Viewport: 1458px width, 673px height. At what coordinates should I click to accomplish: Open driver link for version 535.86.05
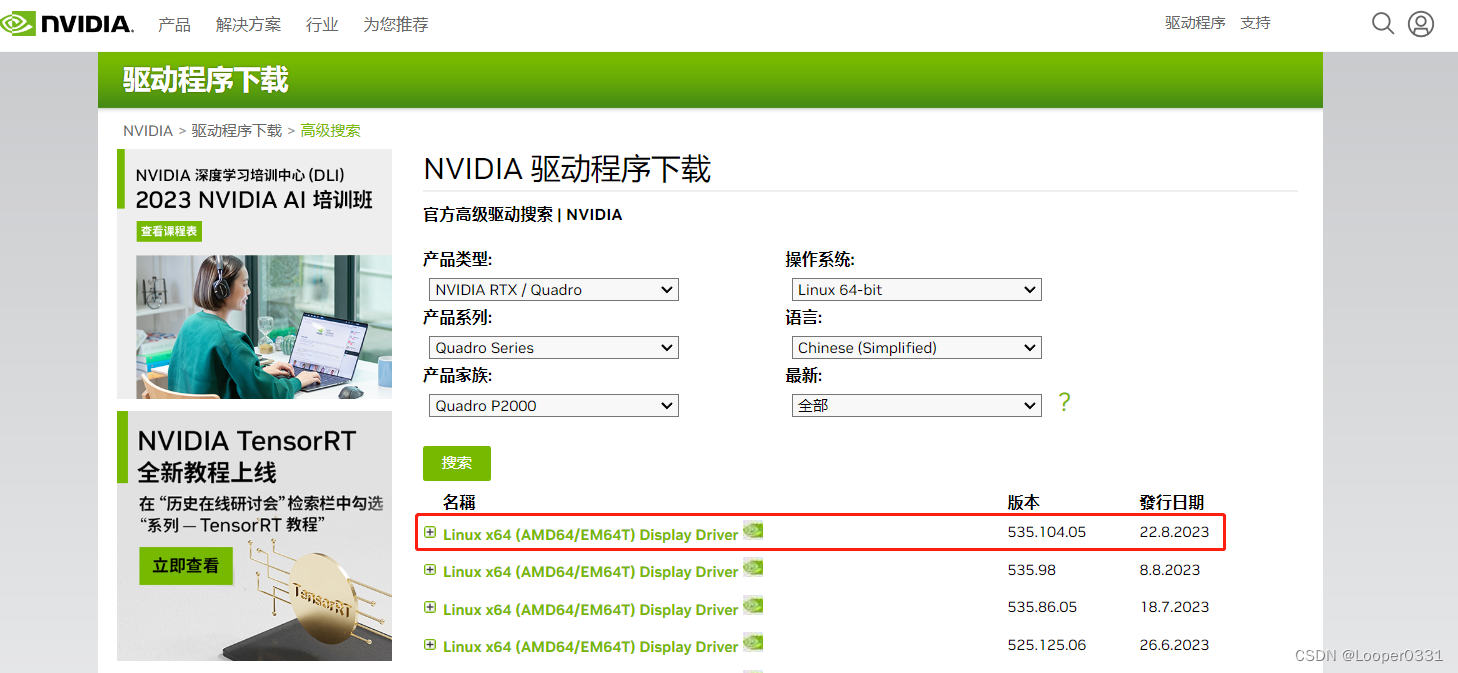coord(590,609)
